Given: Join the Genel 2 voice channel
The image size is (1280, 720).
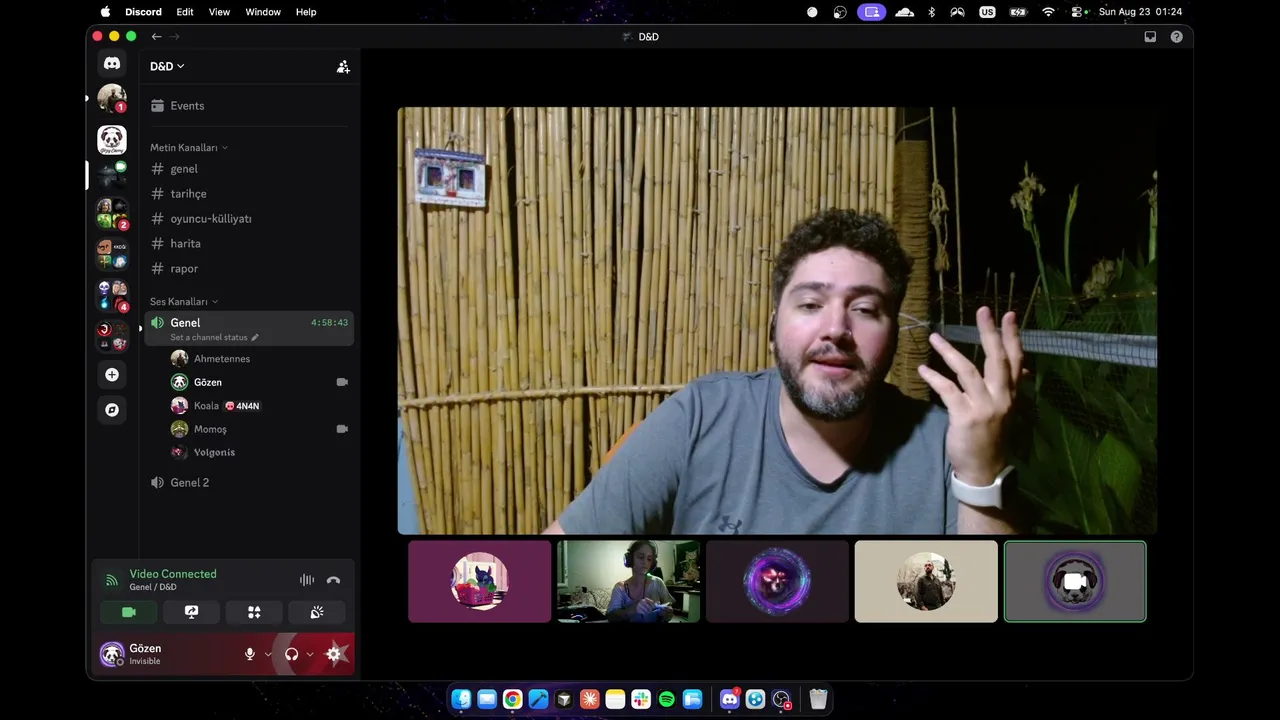Looking at the screenshot, I should (249, 483).
